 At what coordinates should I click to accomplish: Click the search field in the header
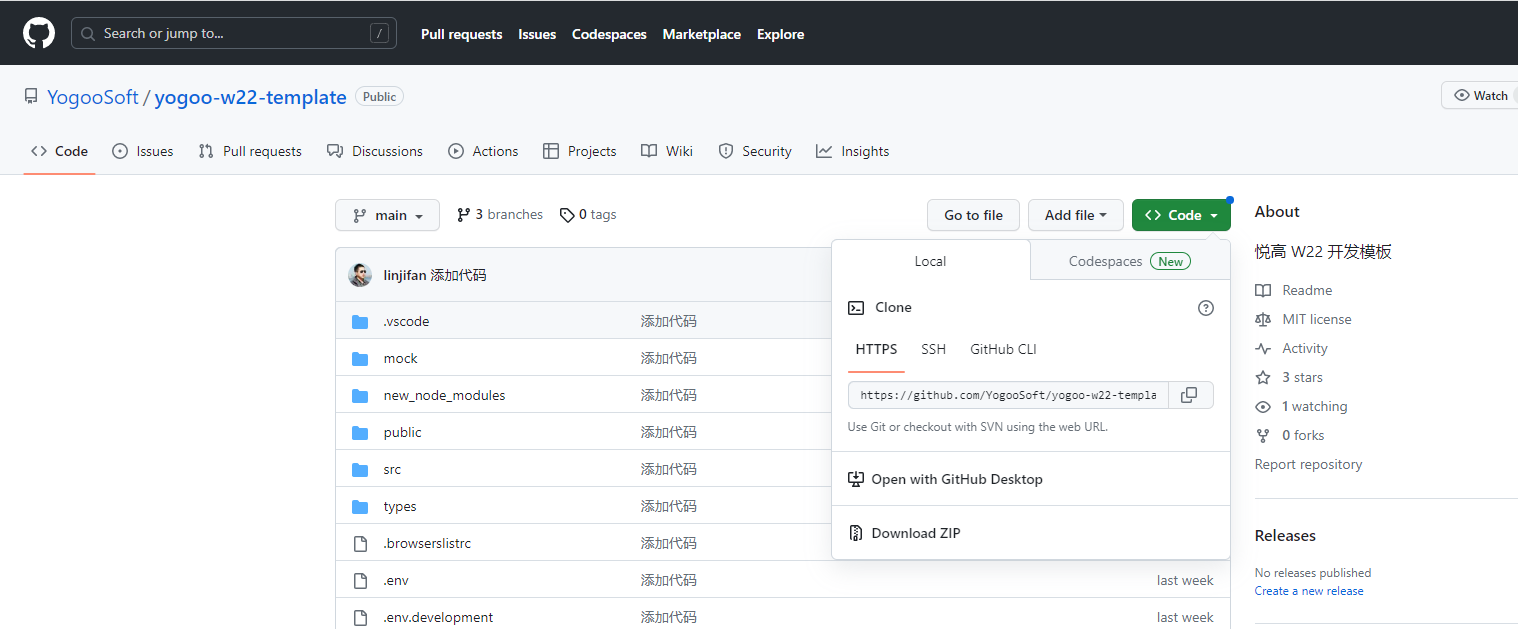click(x=233, y=32)
